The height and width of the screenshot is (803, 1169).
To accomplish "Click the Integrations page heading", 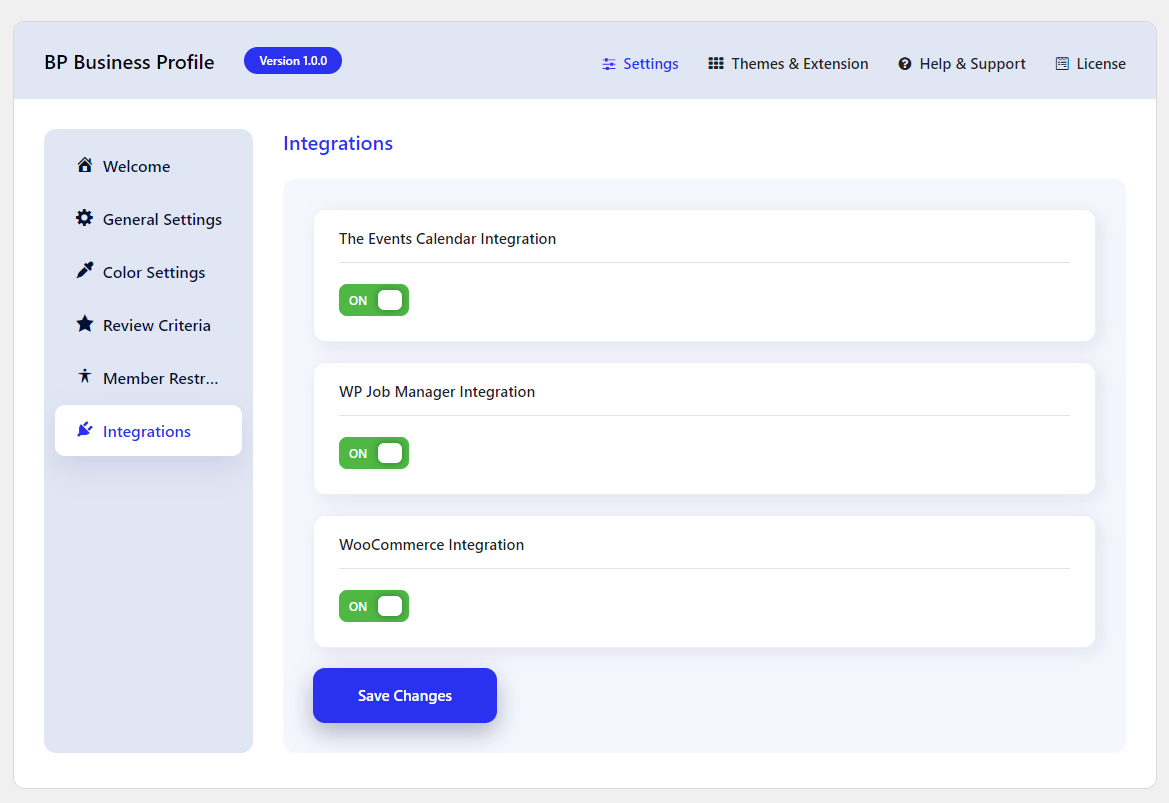I will tap(338, 143).
